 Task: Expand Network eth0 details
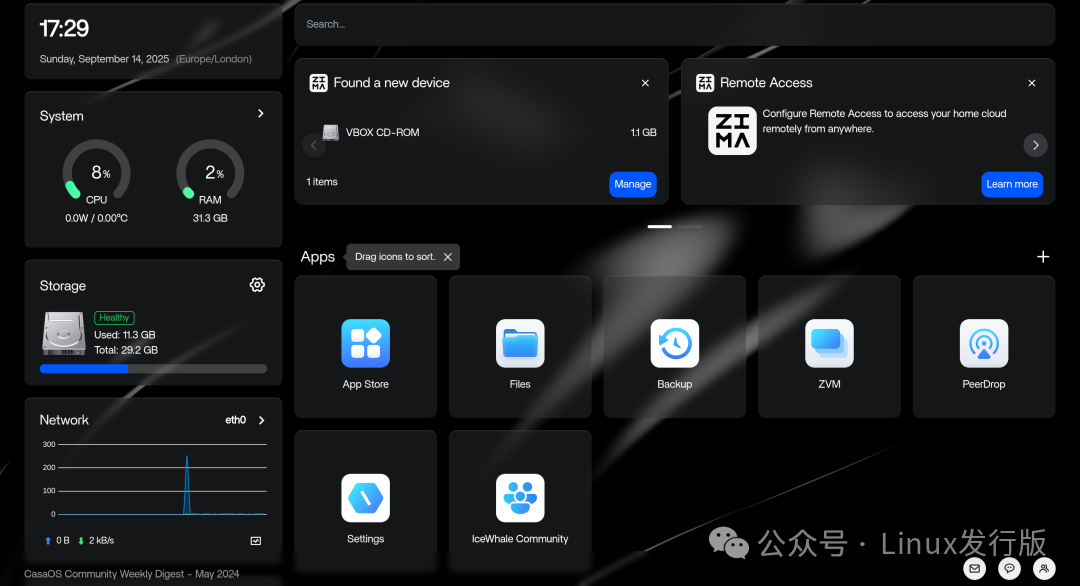coord(261,420)
